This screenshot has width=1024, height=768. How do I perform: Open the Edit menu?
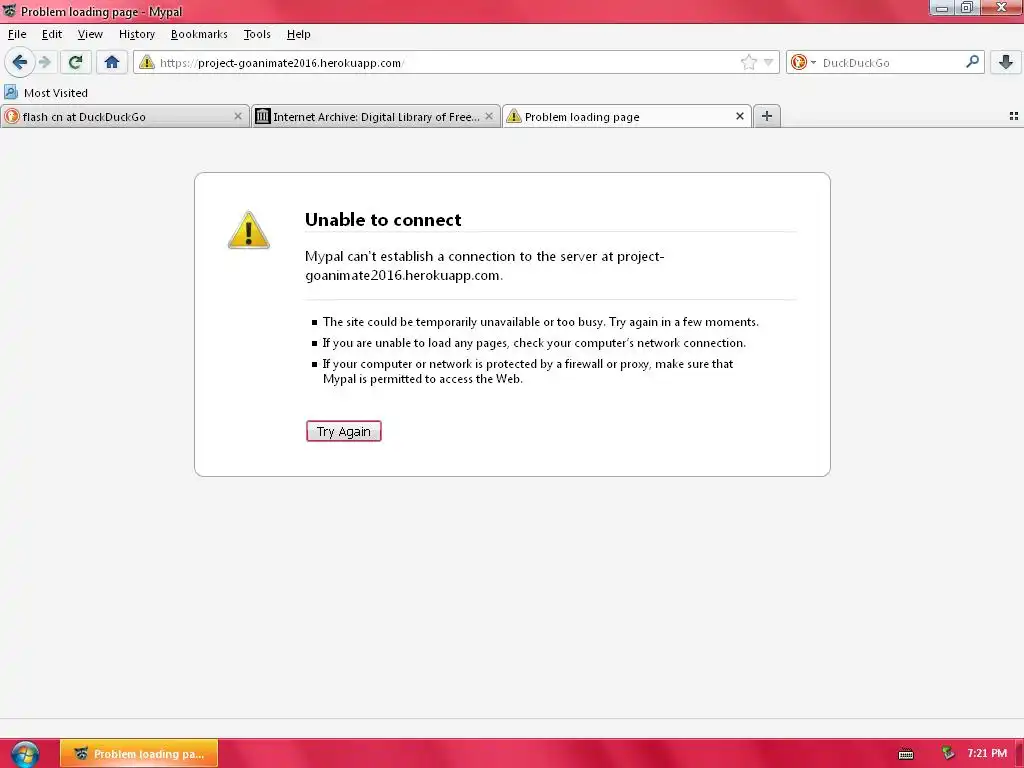[x=52, y=34]
